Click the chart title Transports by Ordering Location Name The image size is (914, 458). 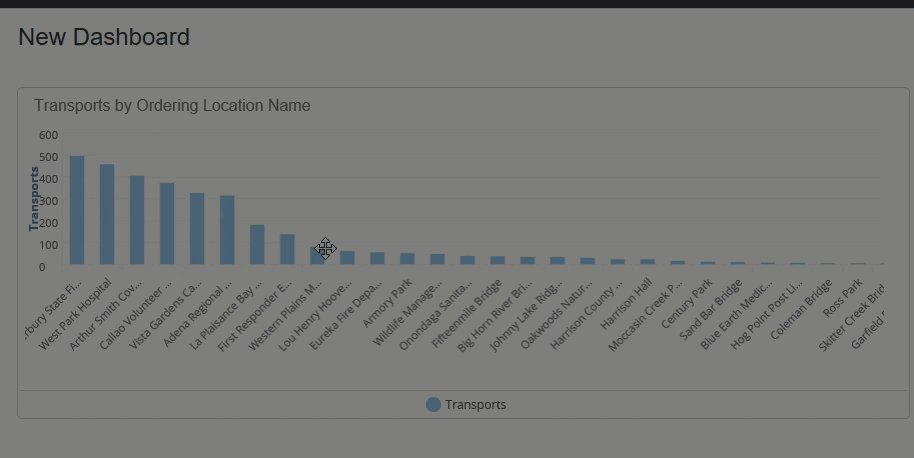point(172,105)
